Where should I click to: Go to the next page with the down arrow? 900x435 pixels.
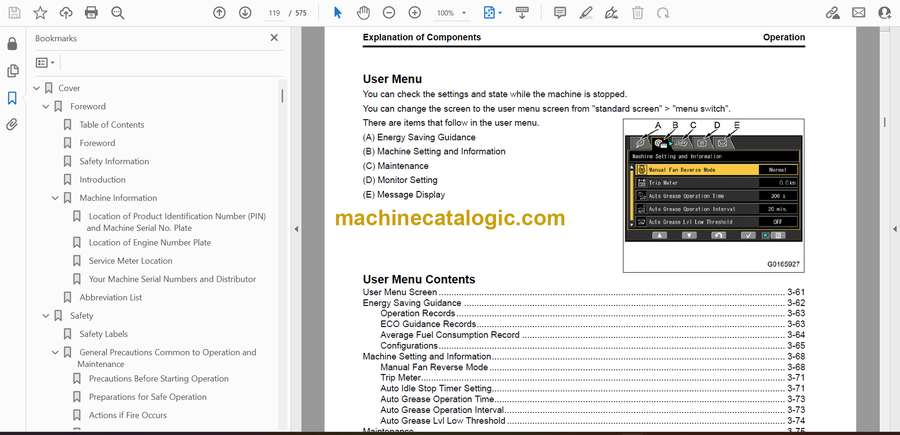245,13
